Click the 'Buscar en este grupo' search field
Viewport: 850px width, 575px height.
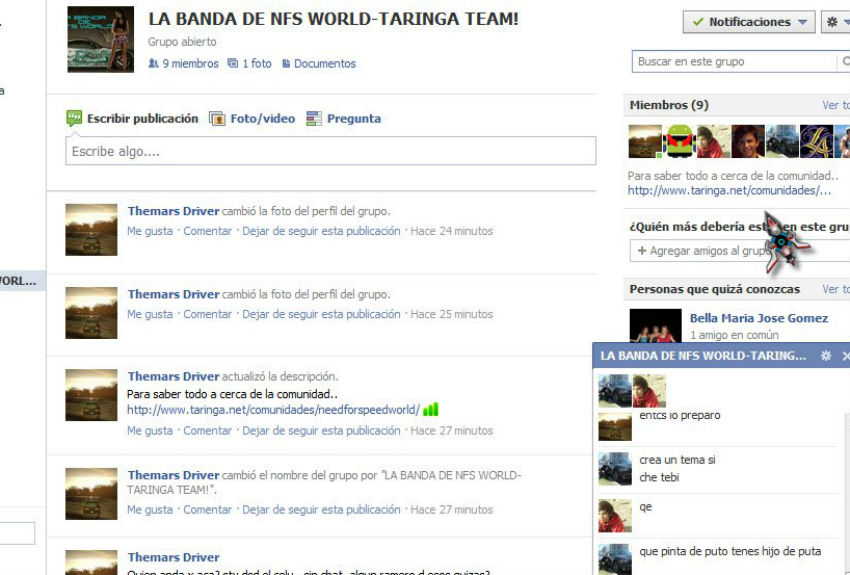point(735,61)
